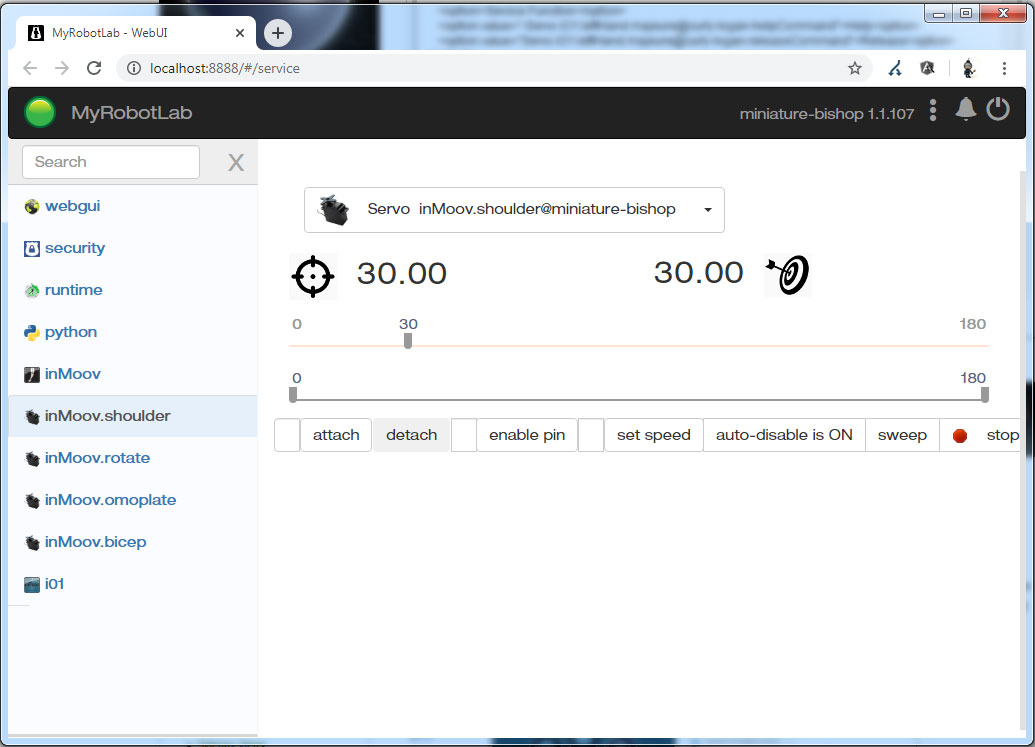Go forward in browser history
Viewport: 1035px width, 747px height.
pos(62,68)
